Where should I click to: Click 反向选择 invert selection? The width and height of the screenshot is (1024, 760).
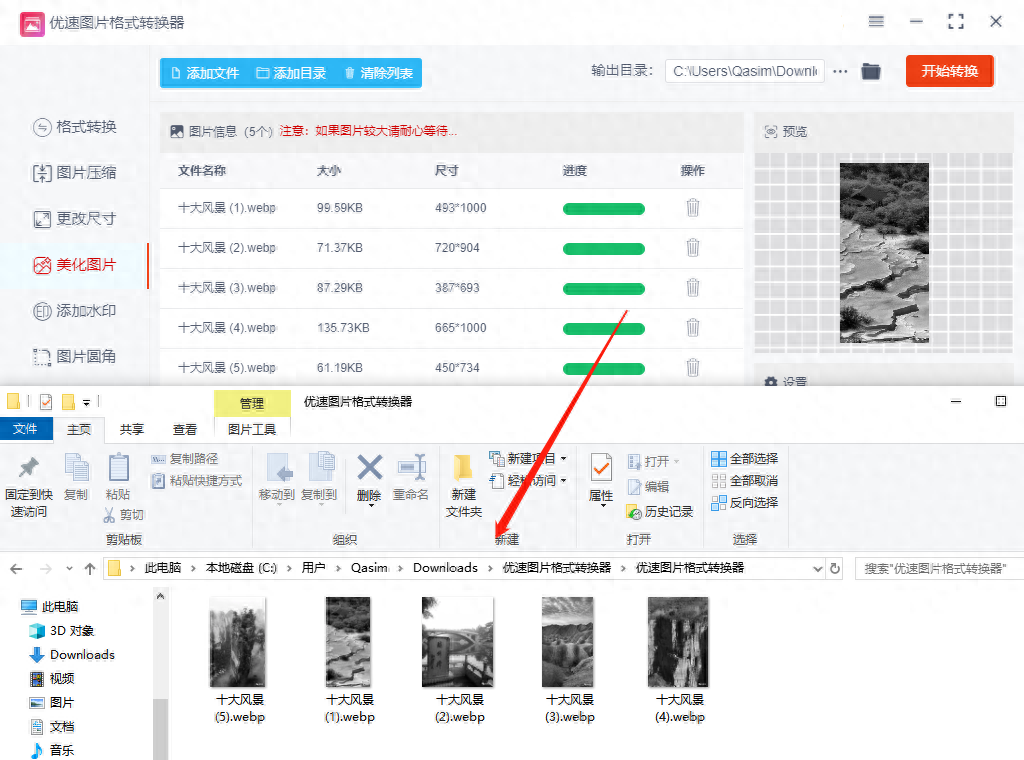pyautogui.click(x=744, y=503)
